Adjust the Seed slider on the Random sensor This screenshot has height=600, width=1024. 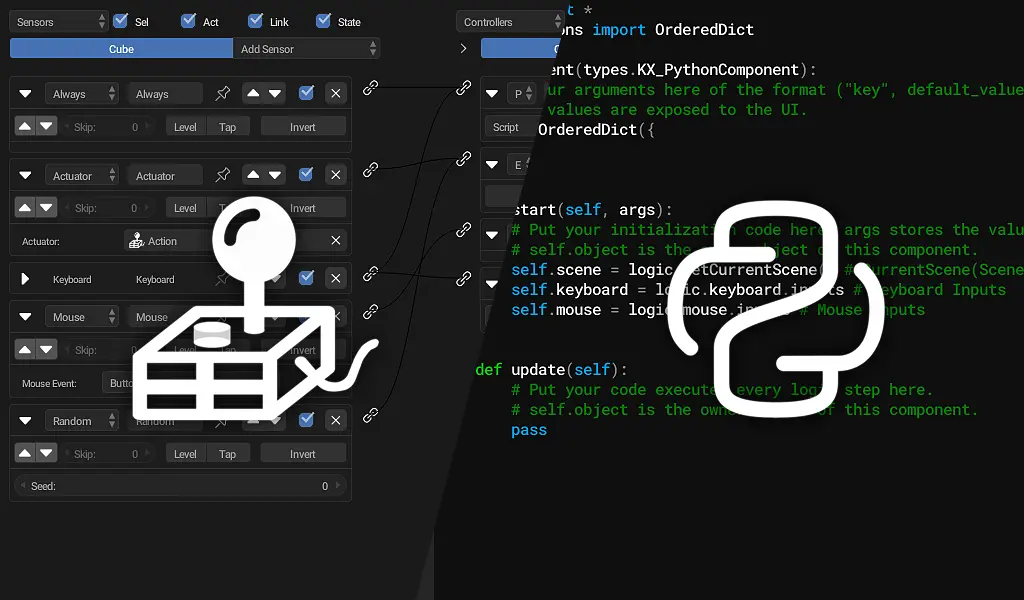click(x=180, y=486)
